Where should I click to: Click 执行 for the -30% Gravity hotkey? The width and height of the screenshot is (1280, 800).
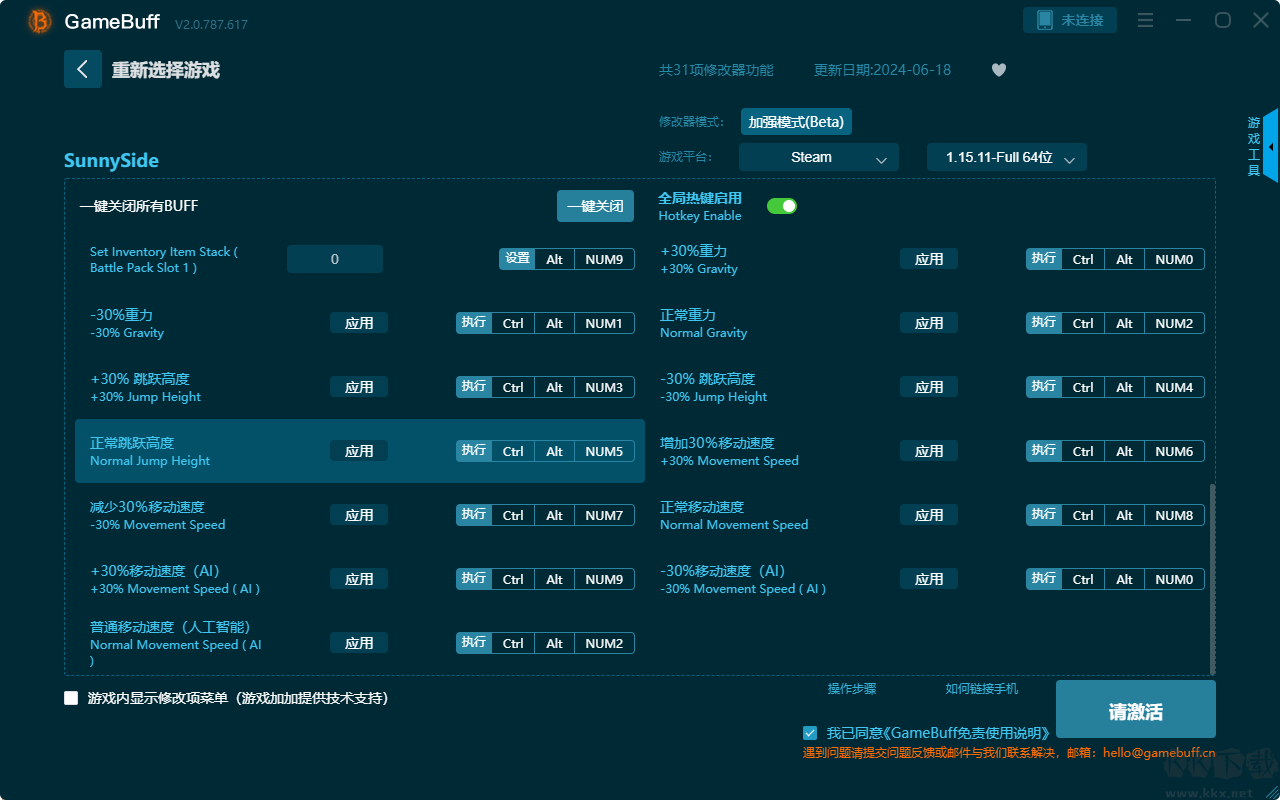click(x=474, y=323)
